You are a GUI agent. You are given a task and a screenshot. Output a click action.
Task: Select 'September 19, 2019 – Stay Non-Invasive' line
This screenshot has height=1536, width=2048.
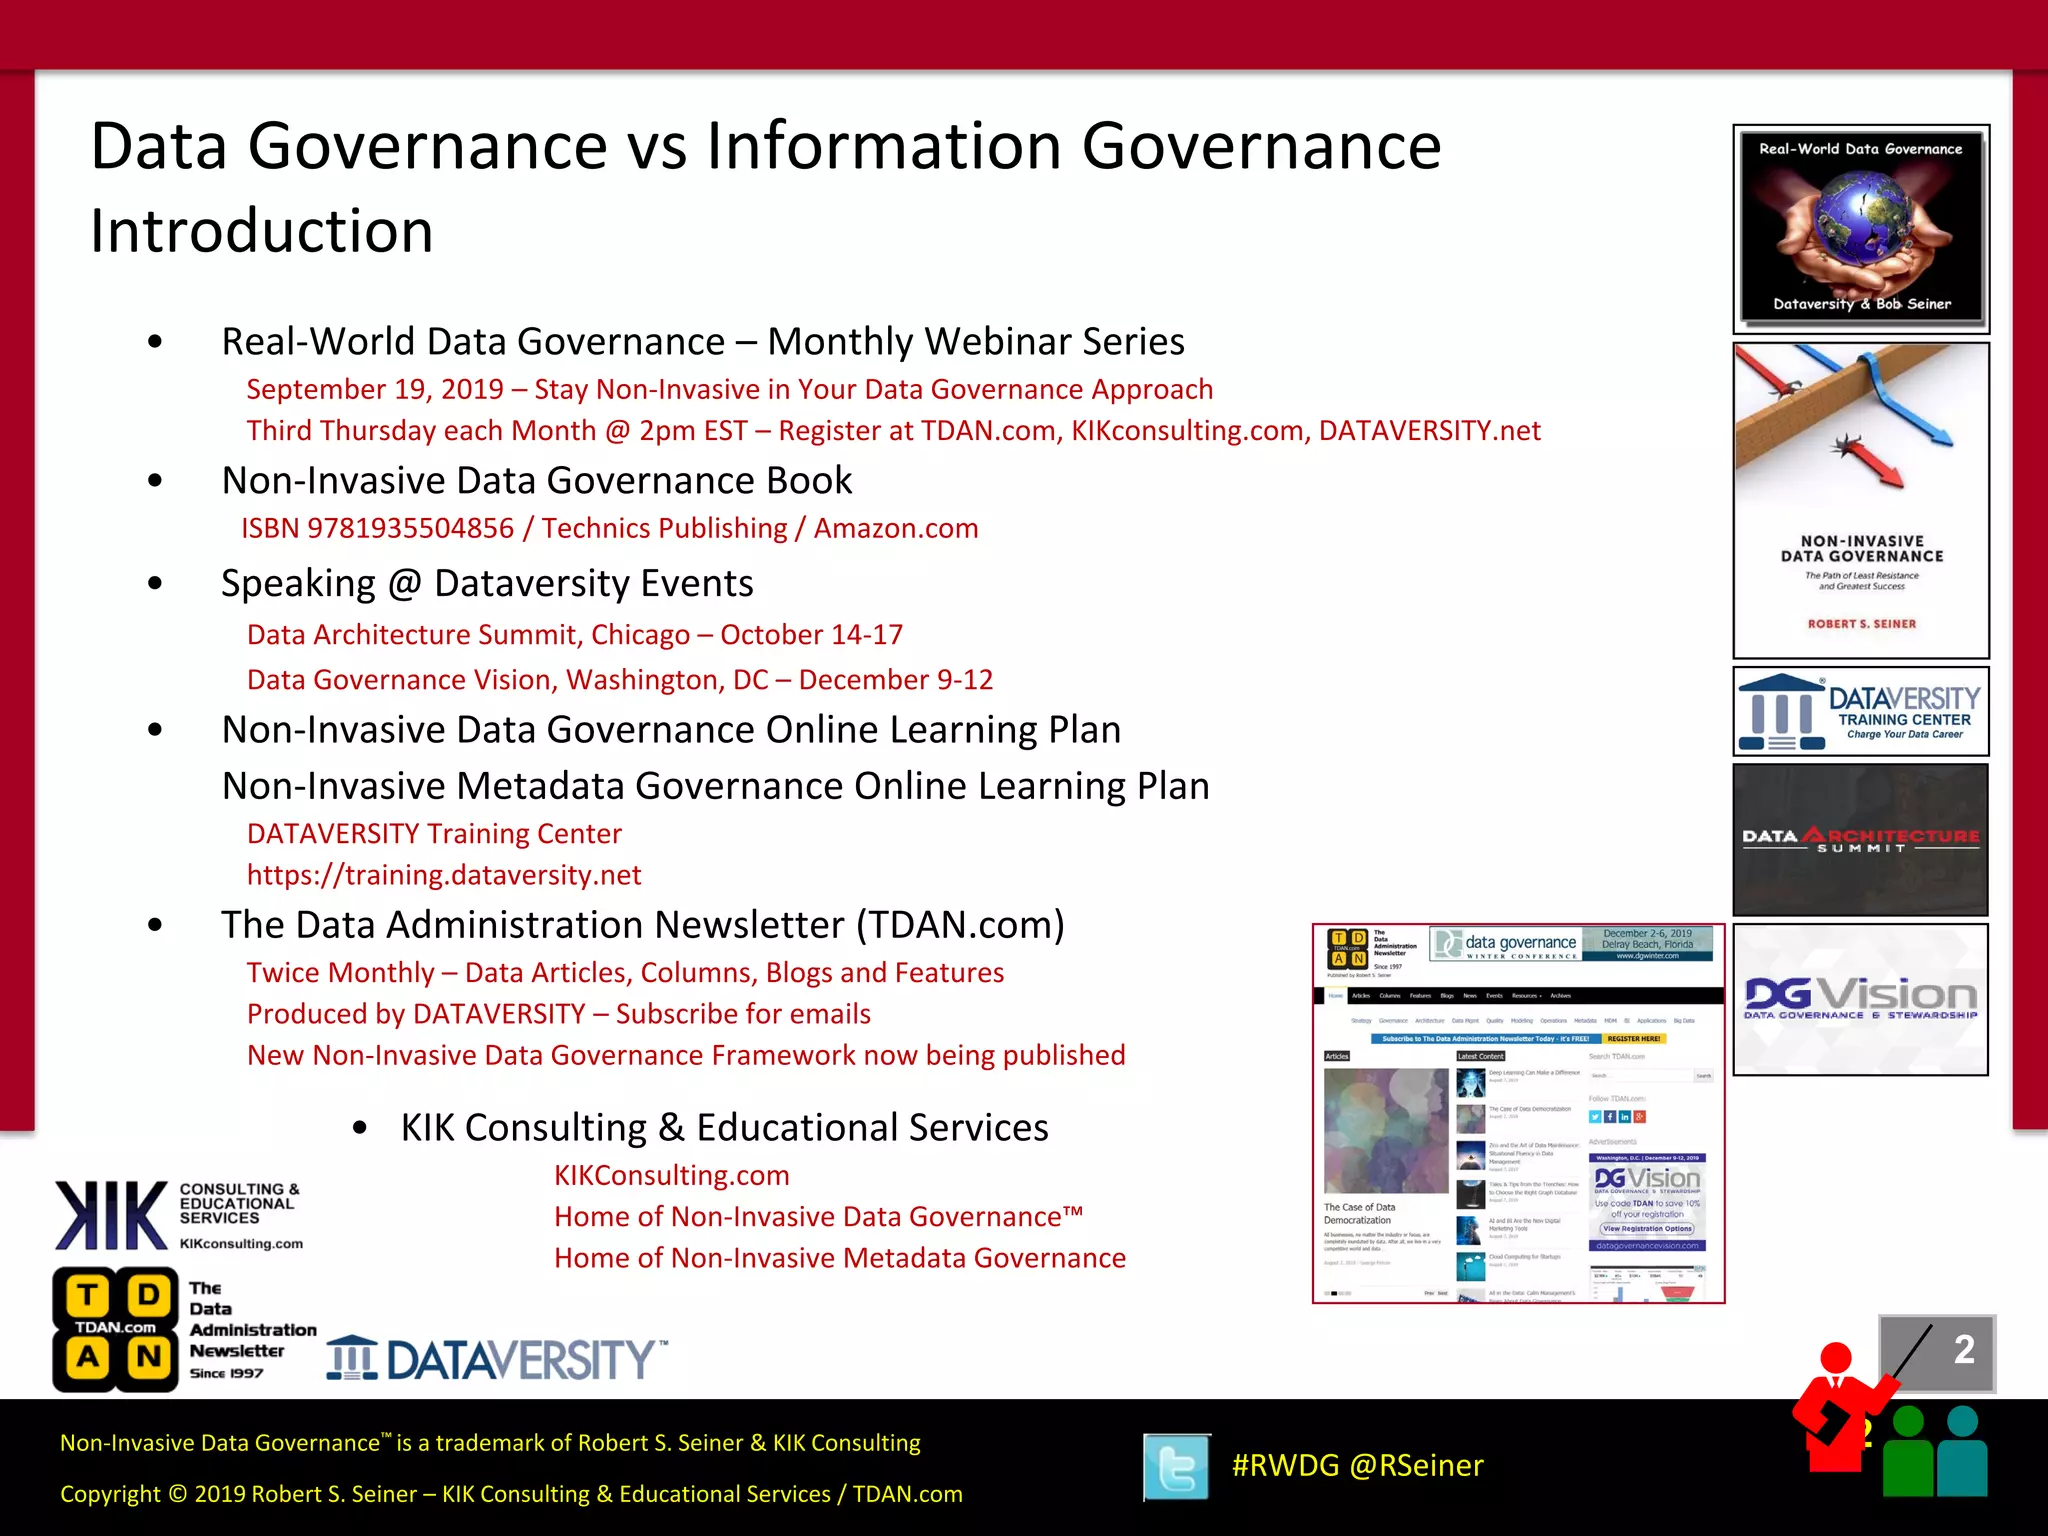pos(730,389)
